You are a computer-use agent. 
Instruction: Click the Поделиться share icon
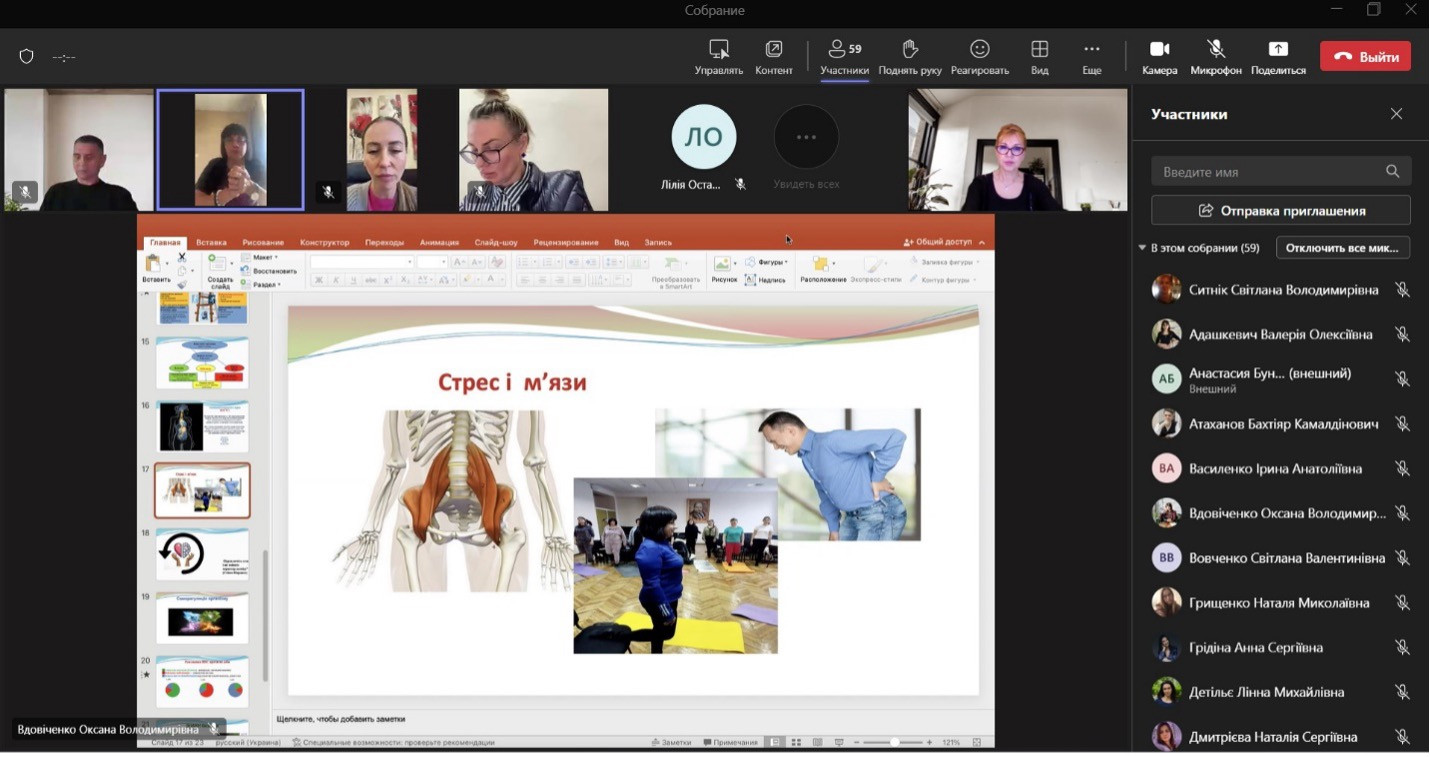[1277, 49]
